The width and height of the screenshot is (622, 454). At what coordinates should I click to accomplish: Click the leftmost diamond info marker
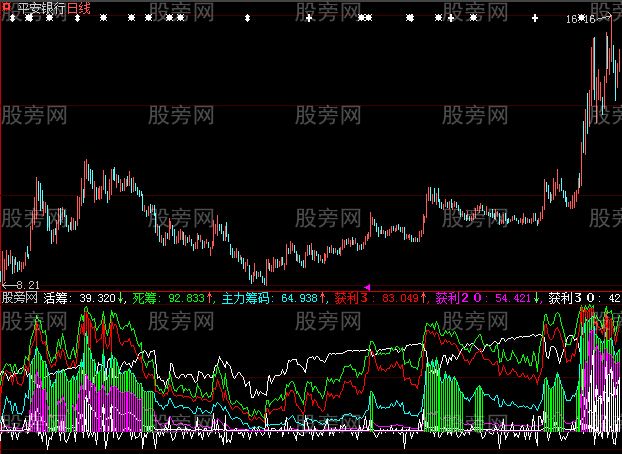(x=12, y=18)
